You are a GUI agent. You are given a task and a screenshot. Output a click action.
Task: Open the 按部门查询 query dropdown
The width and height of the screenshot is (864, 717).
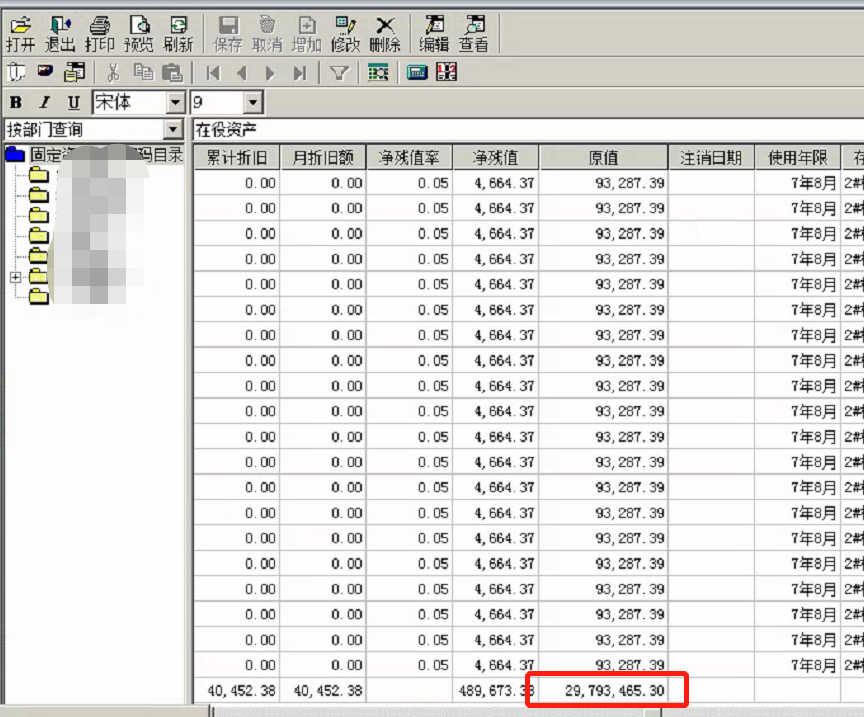point(173,130)
